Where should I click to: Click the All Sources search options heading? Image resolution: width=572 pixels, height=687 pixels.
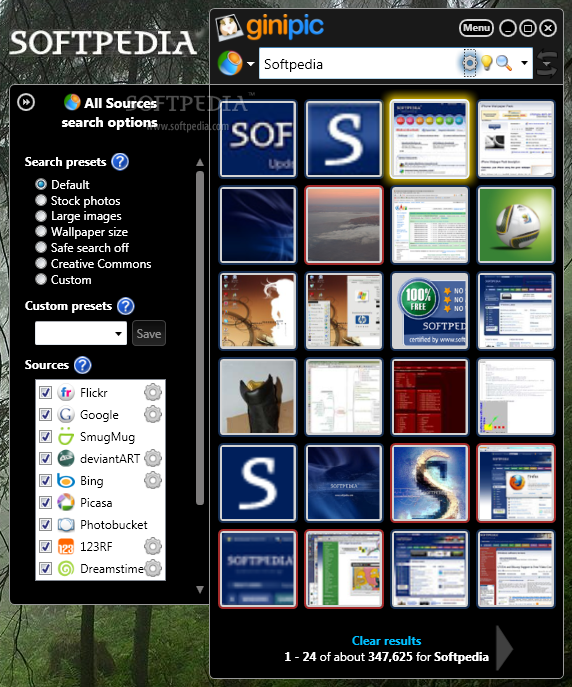point(109,113)
